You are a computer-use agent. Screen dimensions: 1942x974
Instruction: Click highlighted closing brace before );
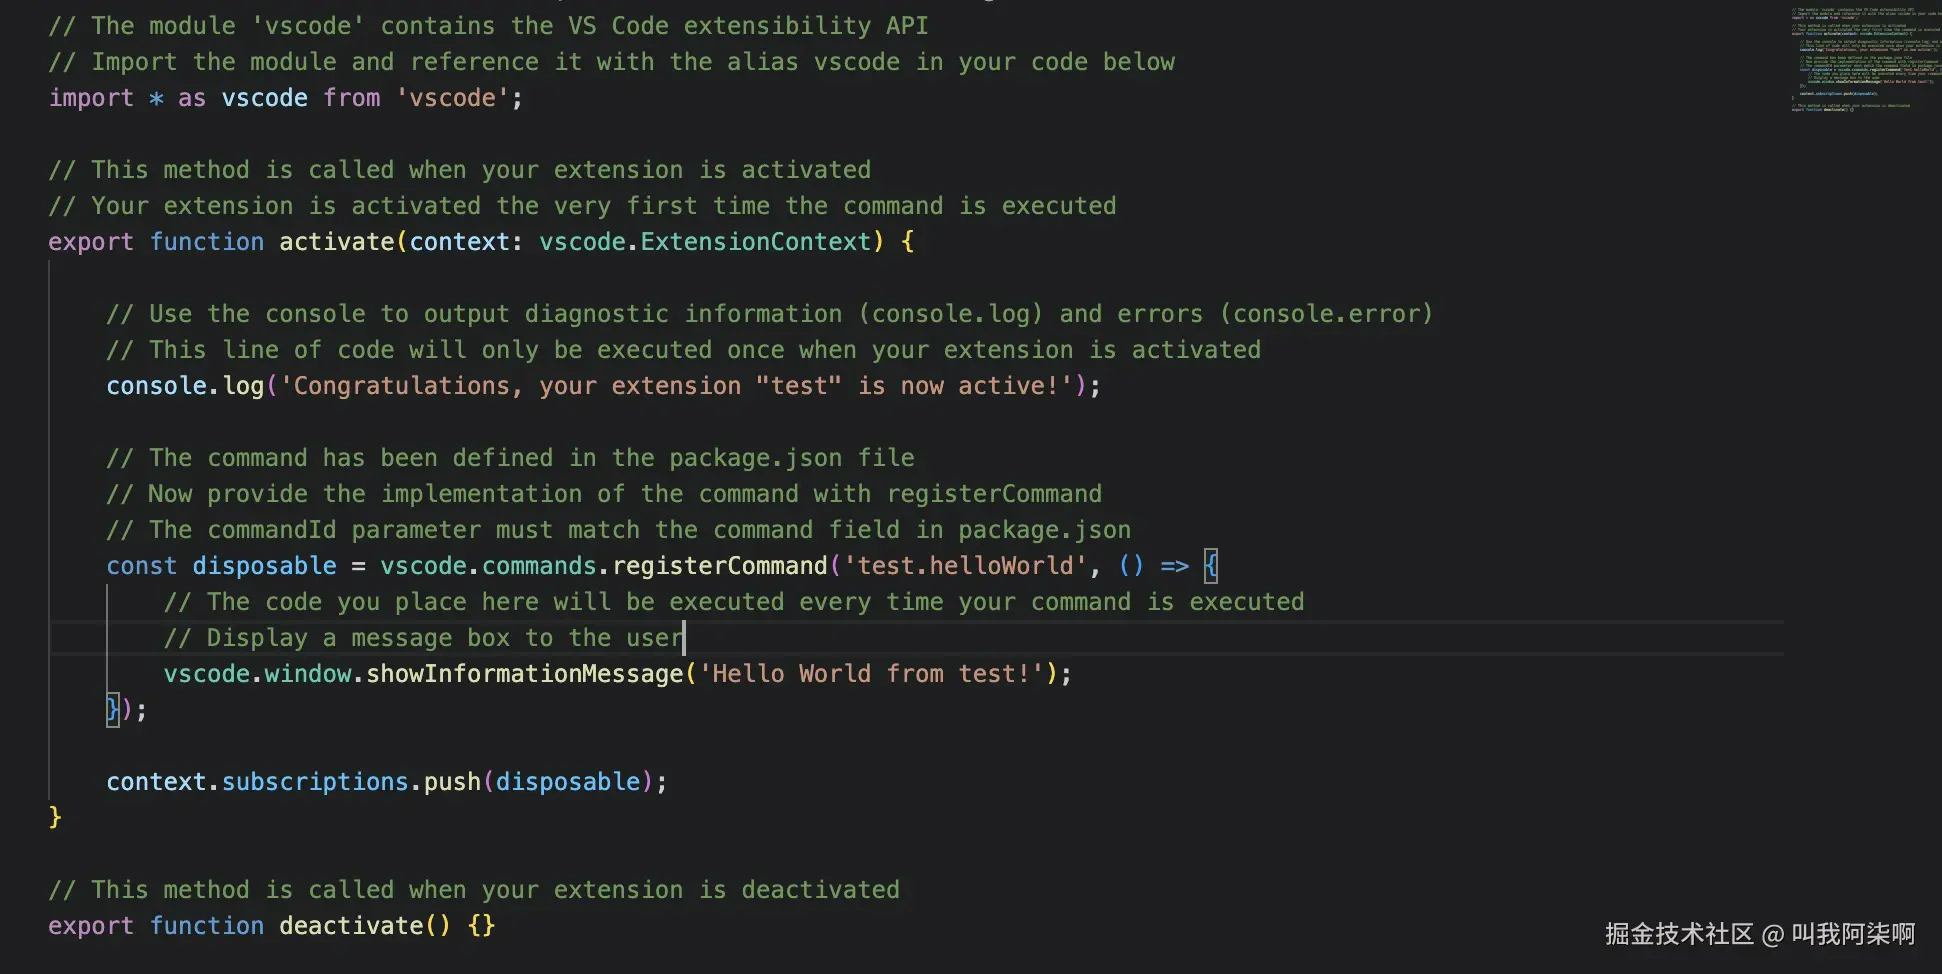tap(113, 710)
